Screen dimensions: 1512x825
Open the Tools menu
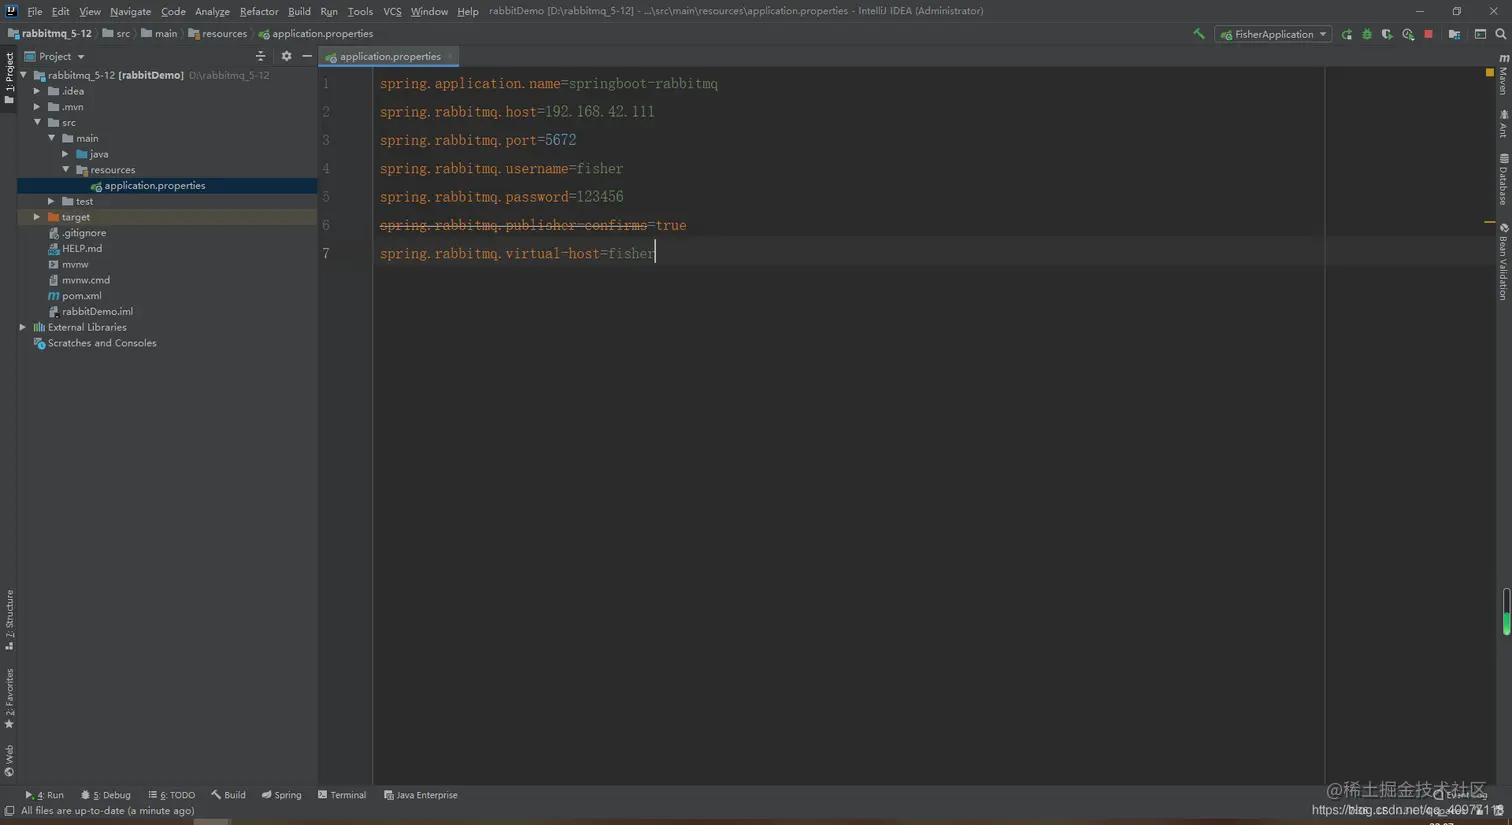click(360, 11)
